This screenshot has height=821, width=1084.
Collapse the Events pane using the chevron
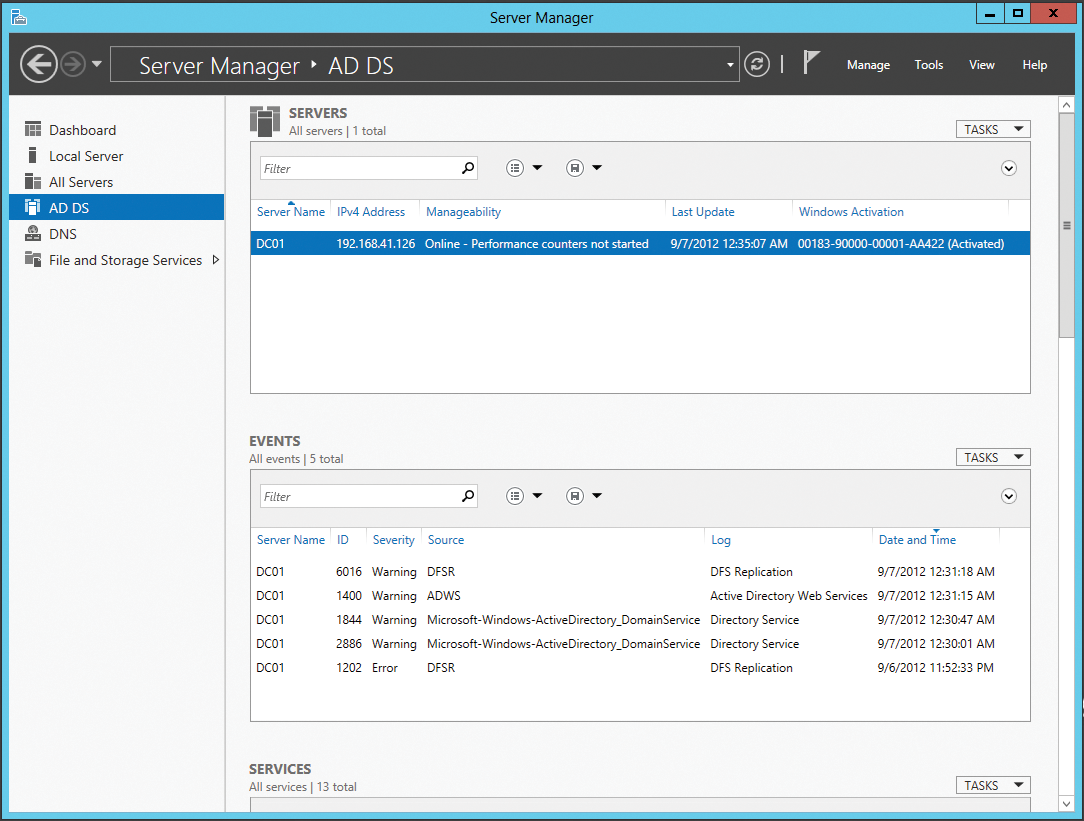click(1008, 496)
